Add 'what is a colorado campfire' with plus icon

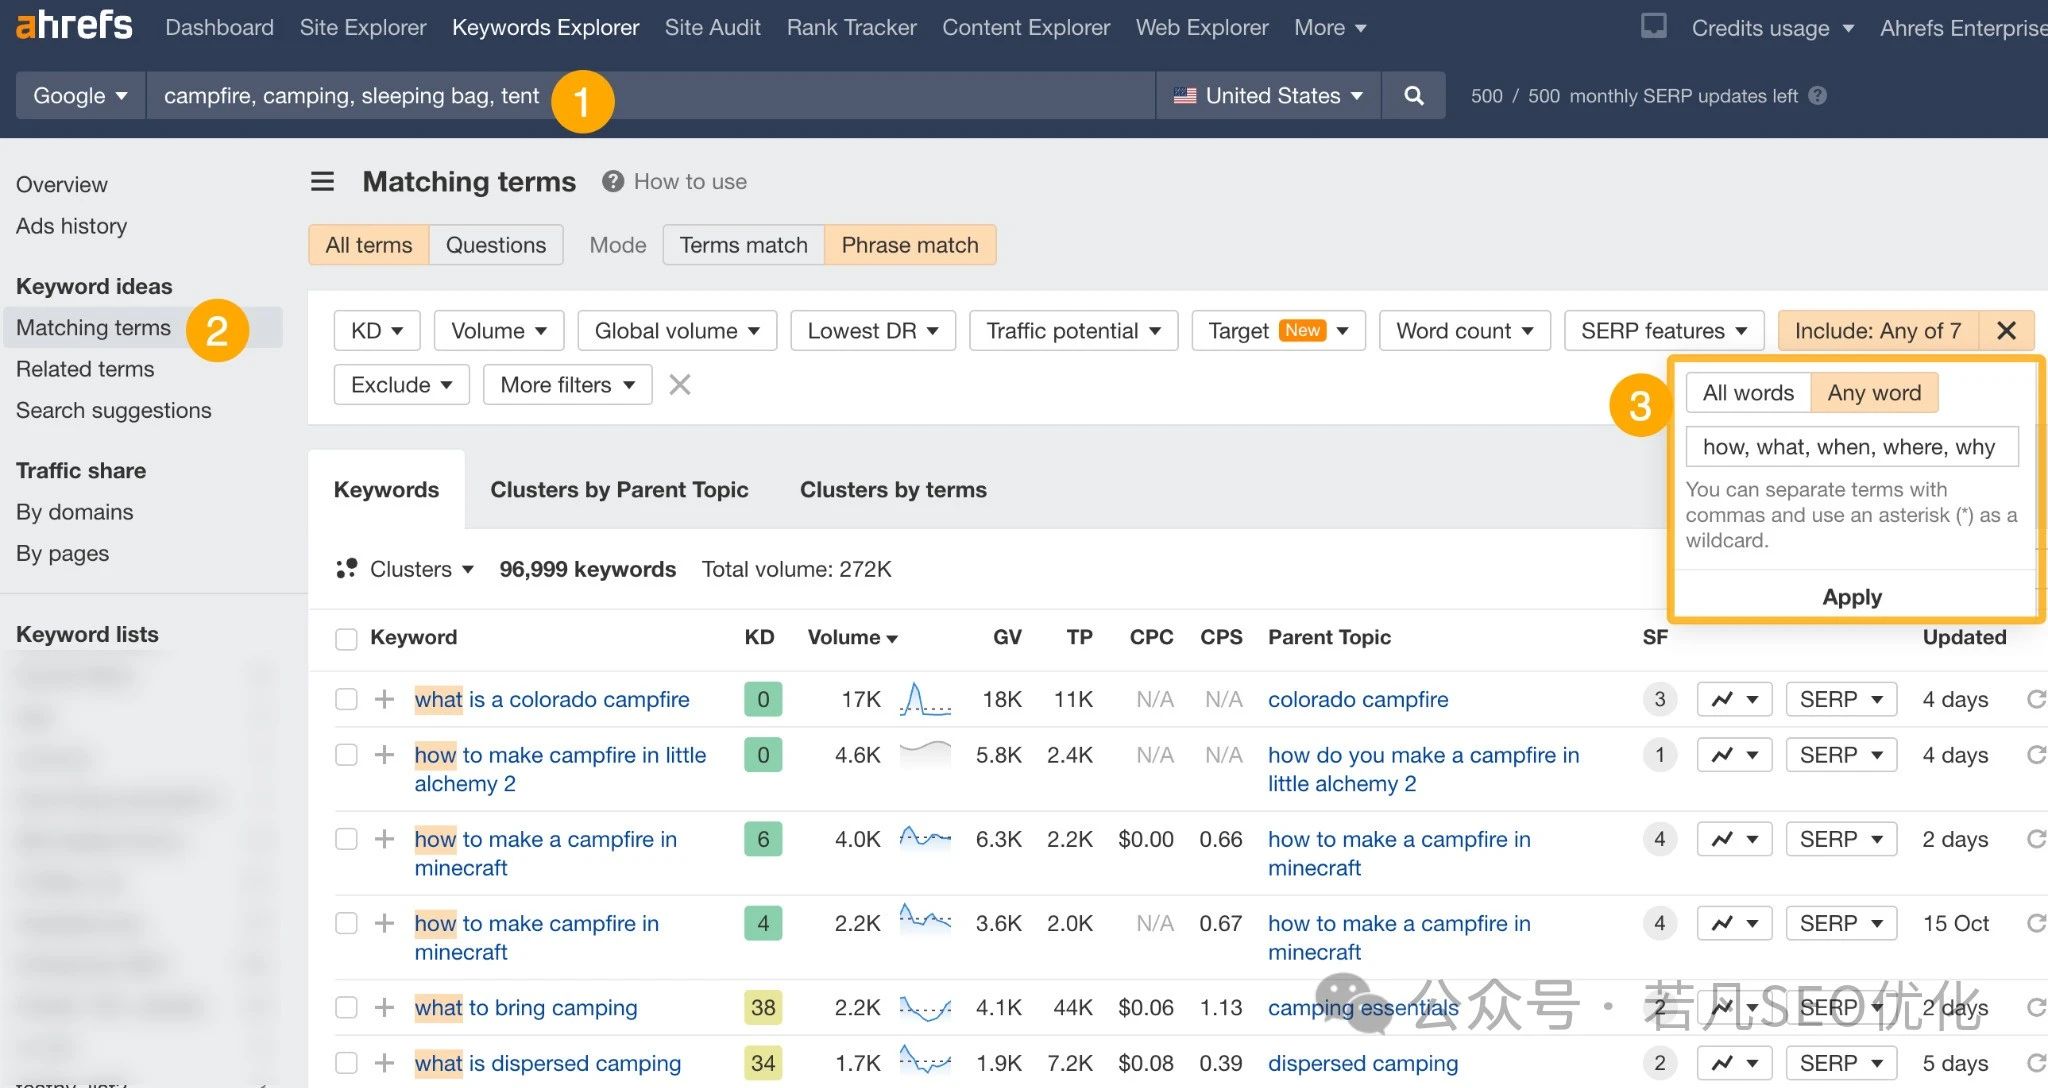click(384, 699)
